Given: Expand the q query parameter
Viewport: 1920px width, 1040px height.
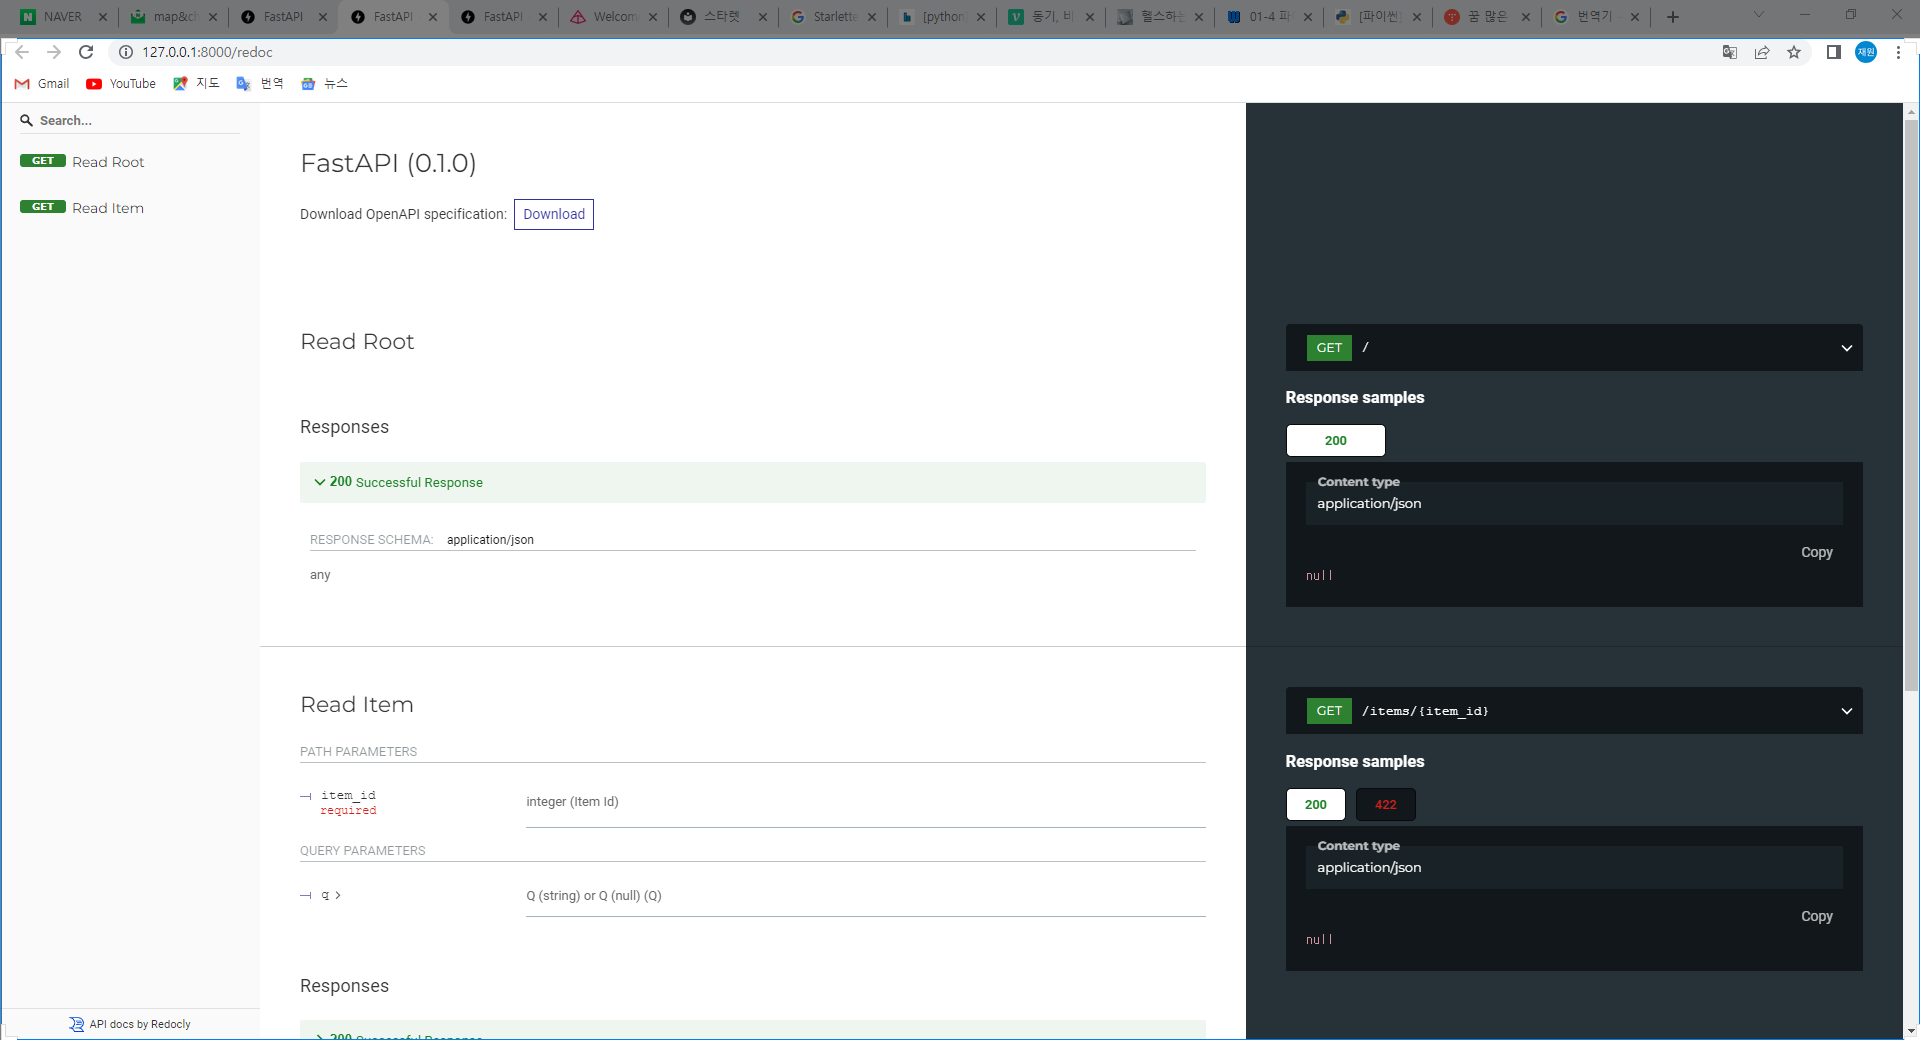Looking at the screenshot, I should tap(331, 896).
